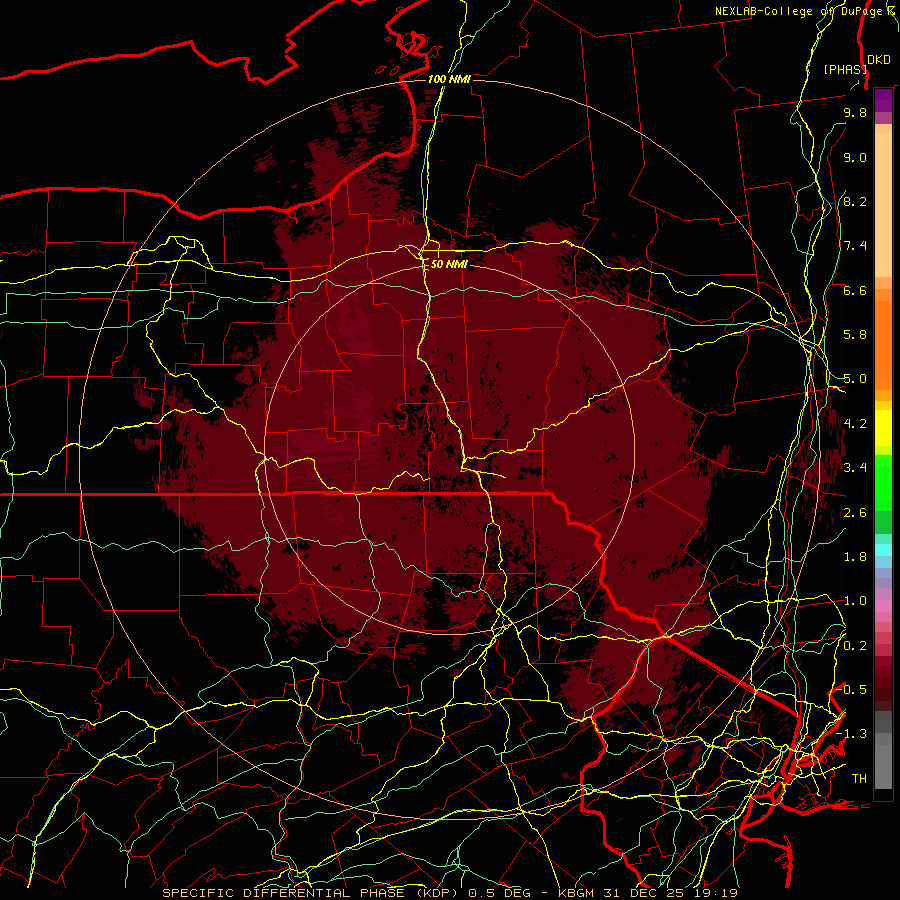
Task: Click the 3.4 value on color scale
Action: tap(855, 468)
